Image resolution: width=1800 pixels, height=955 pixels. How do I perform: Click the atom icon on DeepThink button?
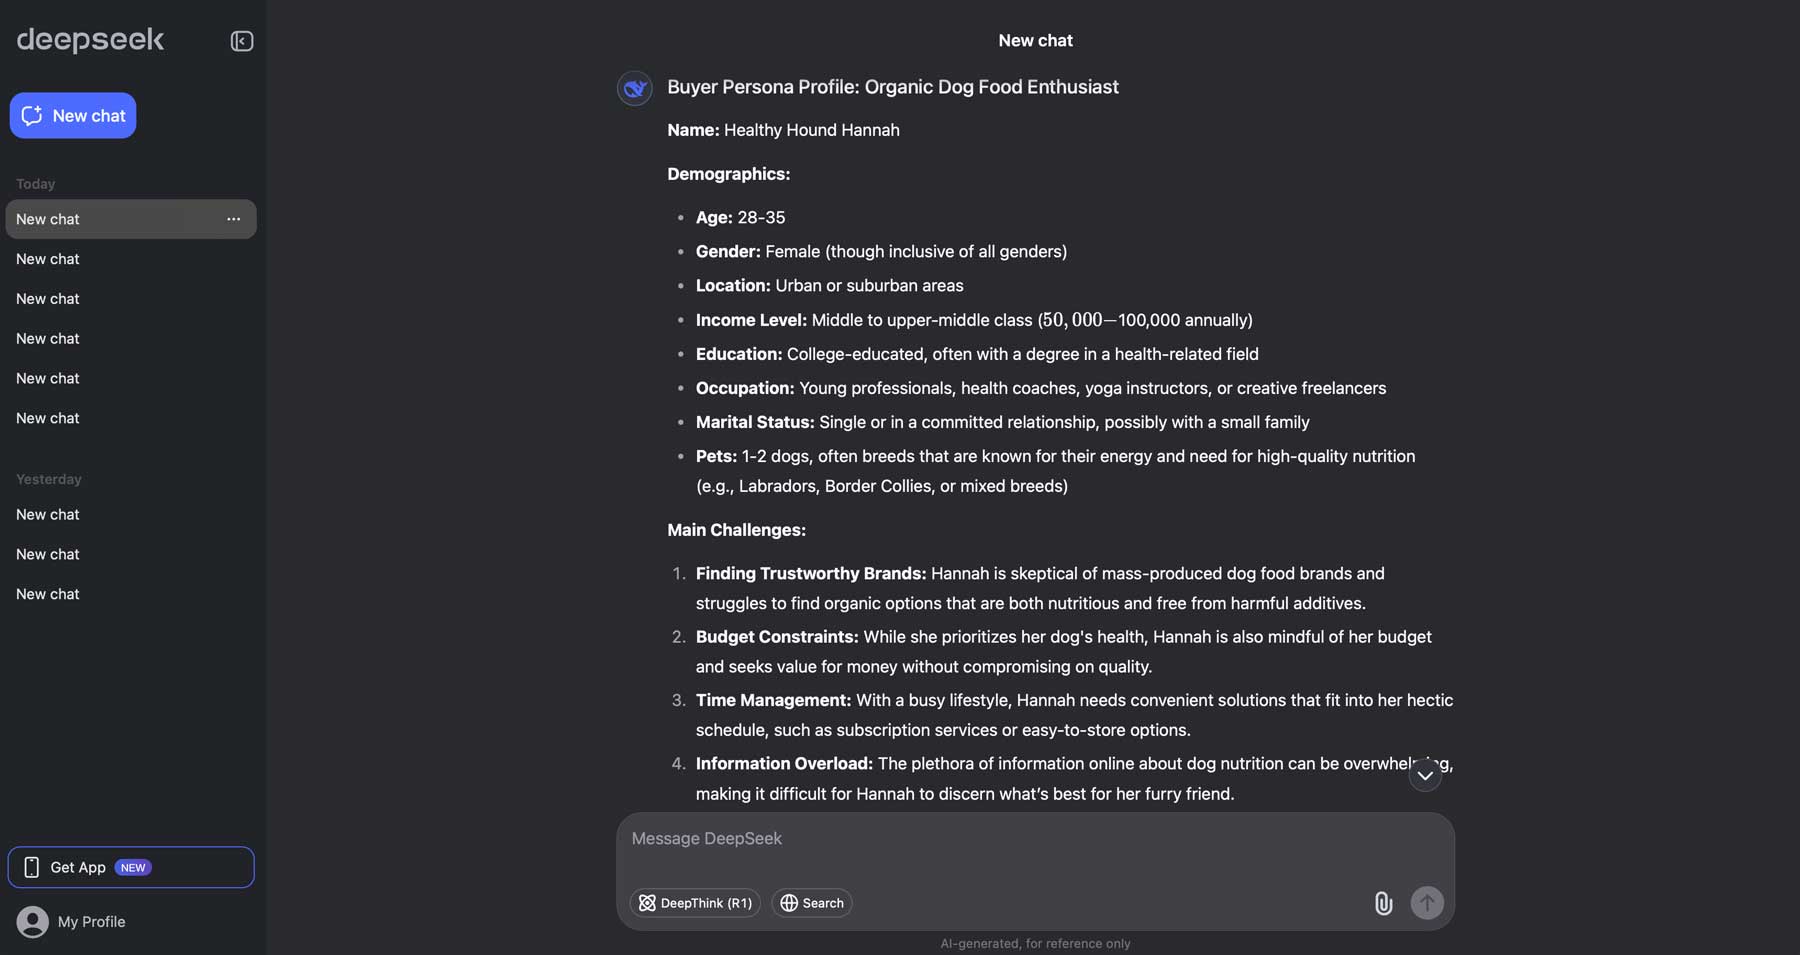pyautogui.click(x=647, y=903)
